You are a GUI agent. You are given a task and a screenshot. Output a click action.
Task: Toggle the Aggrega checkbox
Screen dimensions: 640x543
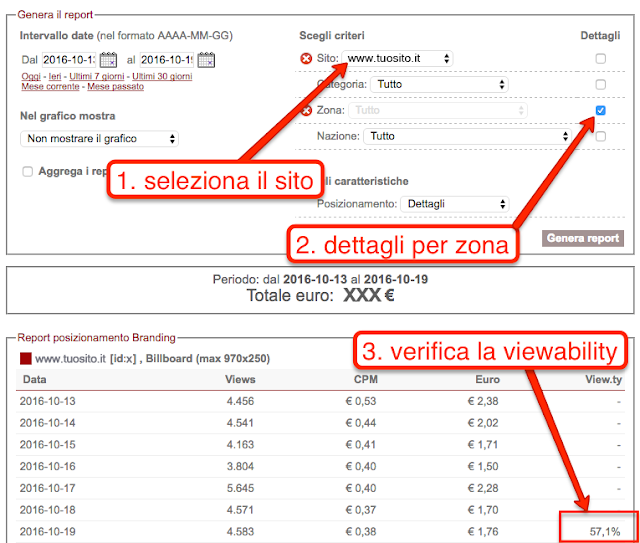point(28,172)
